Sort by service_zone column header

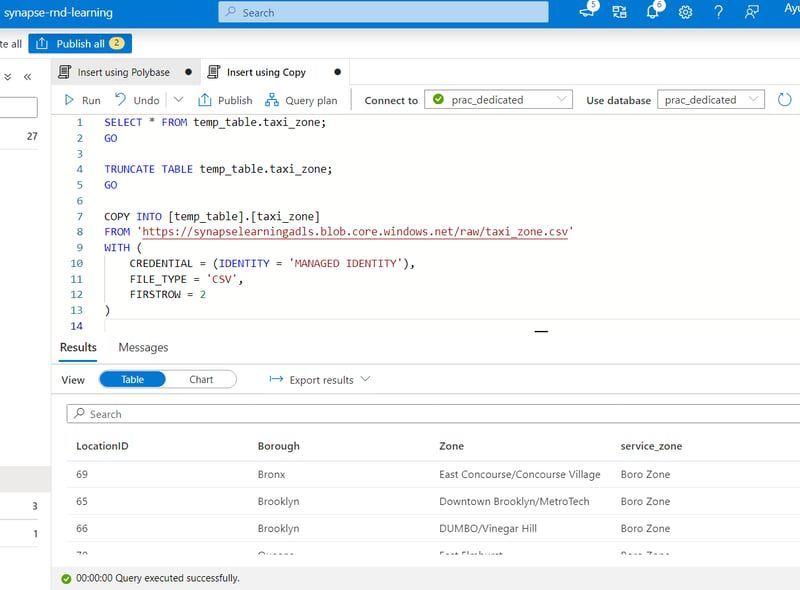[x=651, y=446]
